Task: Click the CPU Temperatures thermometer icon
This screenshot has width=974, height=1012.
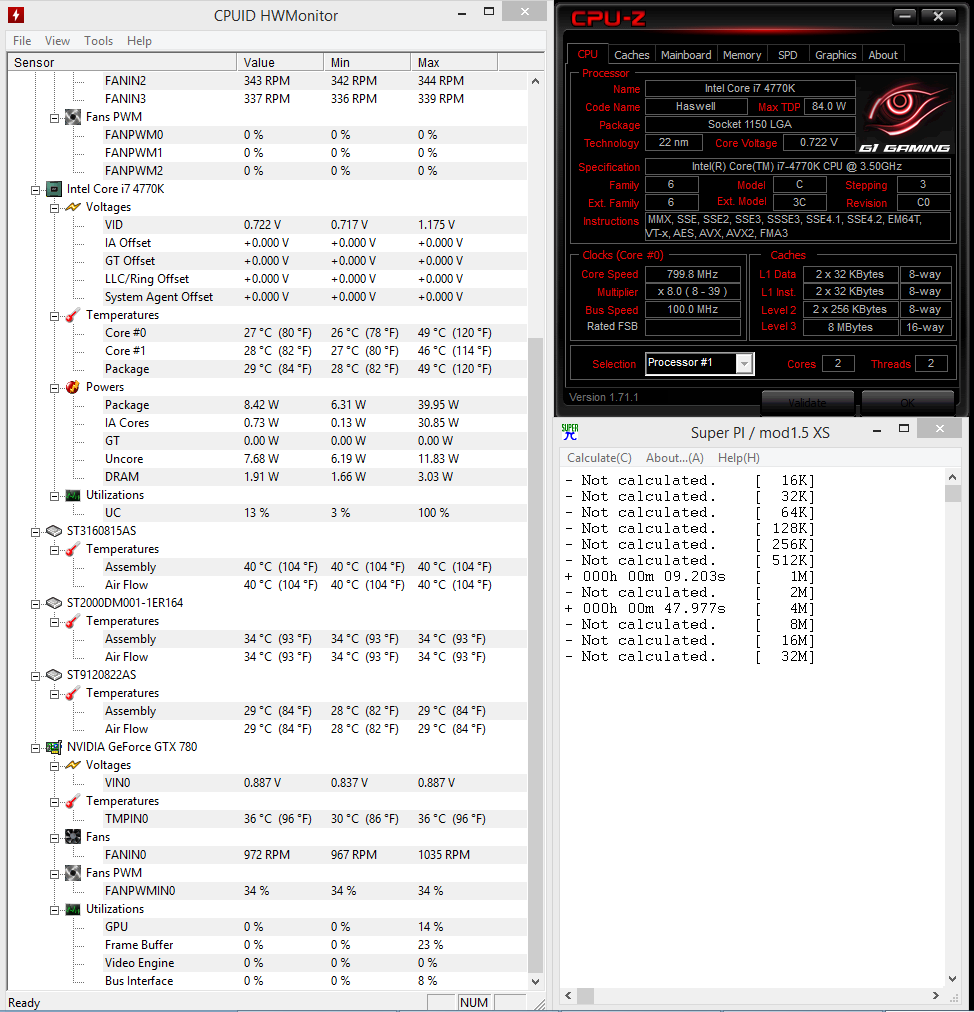Action: click(x=72, y=315)
